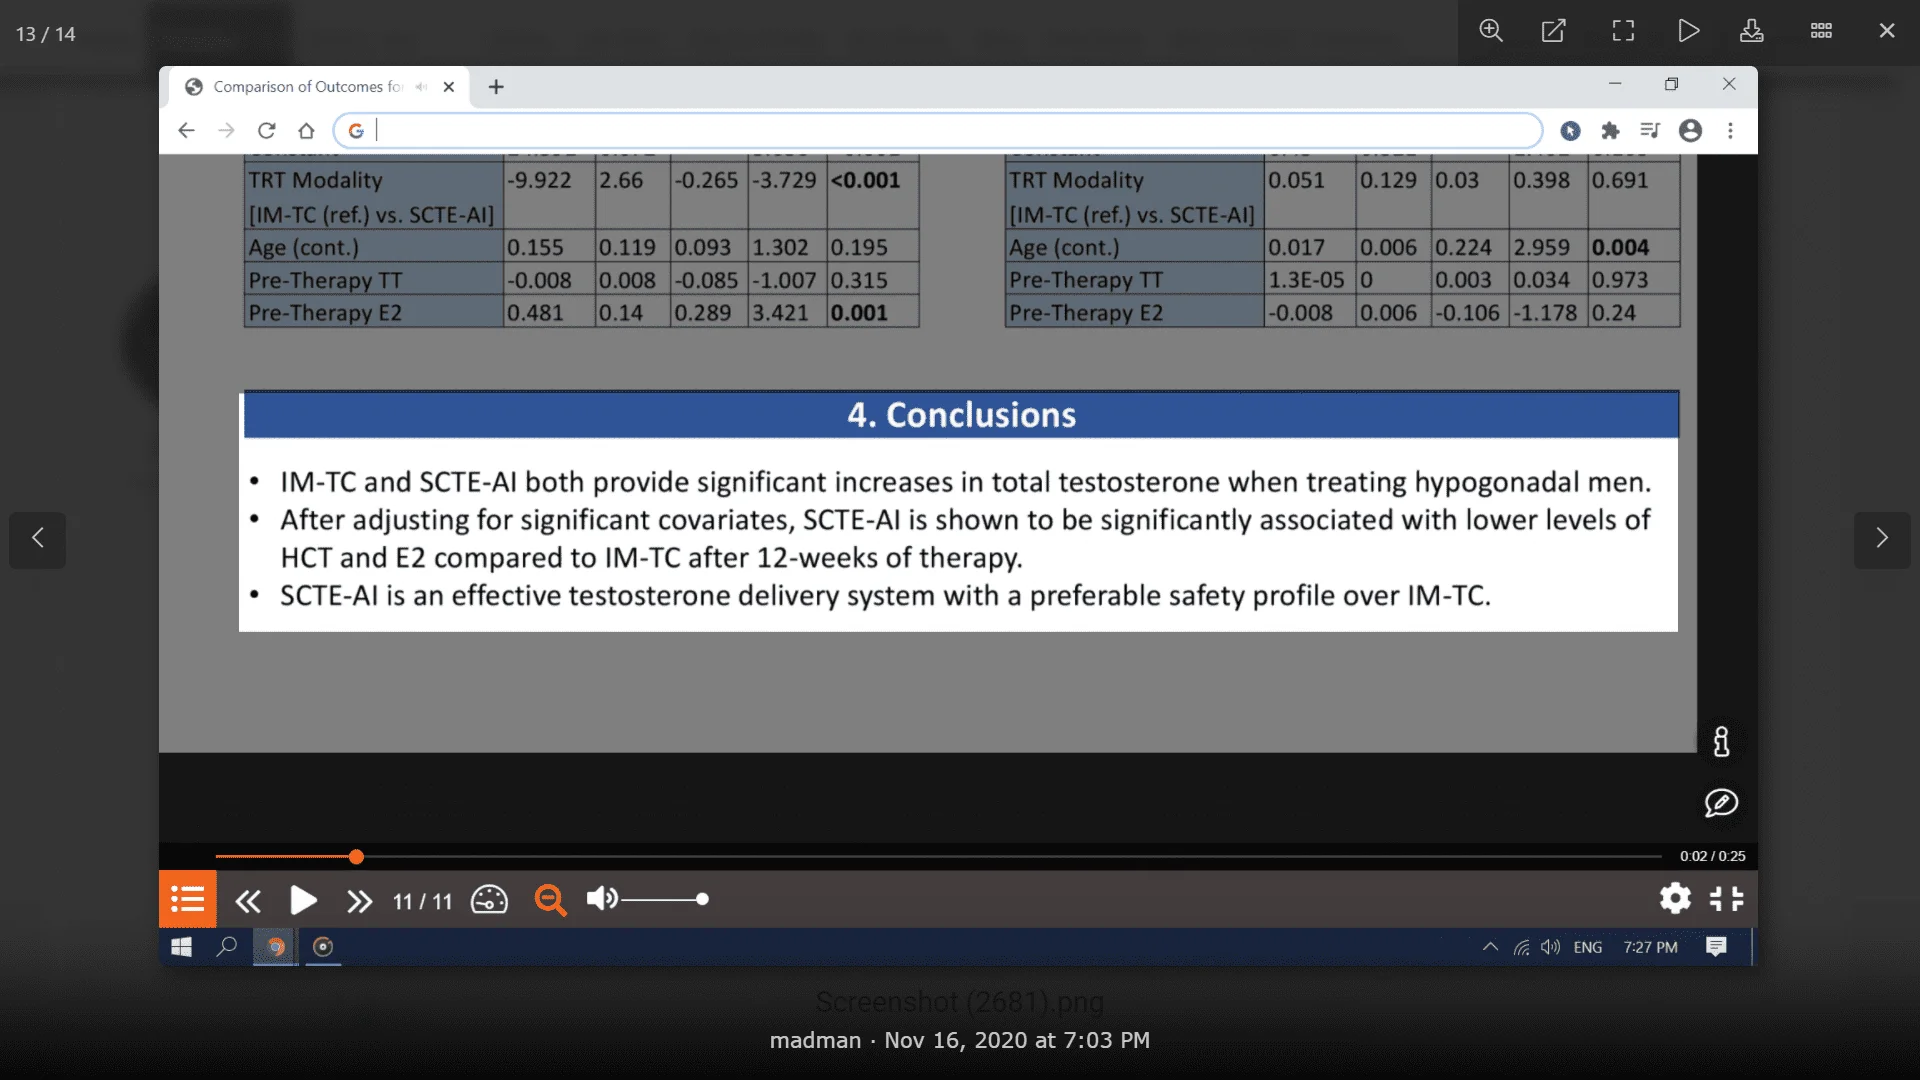This screenshot has width=1920, height=1080.
Task: Close the image viewer overlay
Action: point(1887,31)
